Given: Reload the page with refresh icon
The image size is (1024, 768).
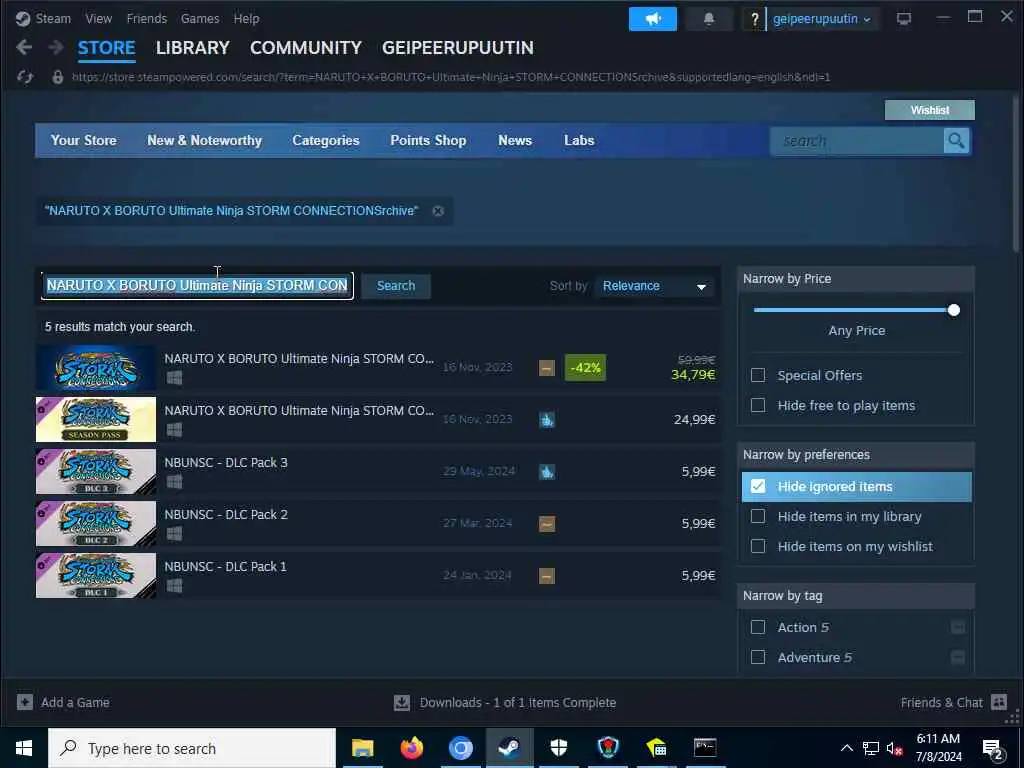Looking at the screenshot, I should click(x=25, y=77).
